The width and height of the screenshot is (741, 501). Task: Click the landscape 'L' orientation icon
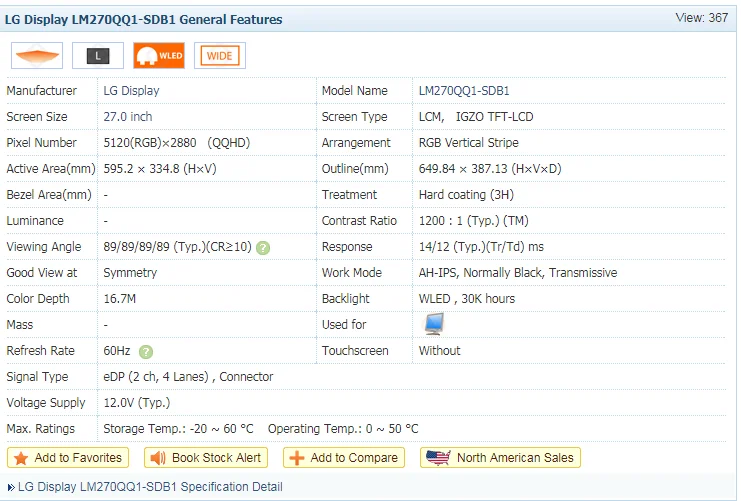coord(98,56)
